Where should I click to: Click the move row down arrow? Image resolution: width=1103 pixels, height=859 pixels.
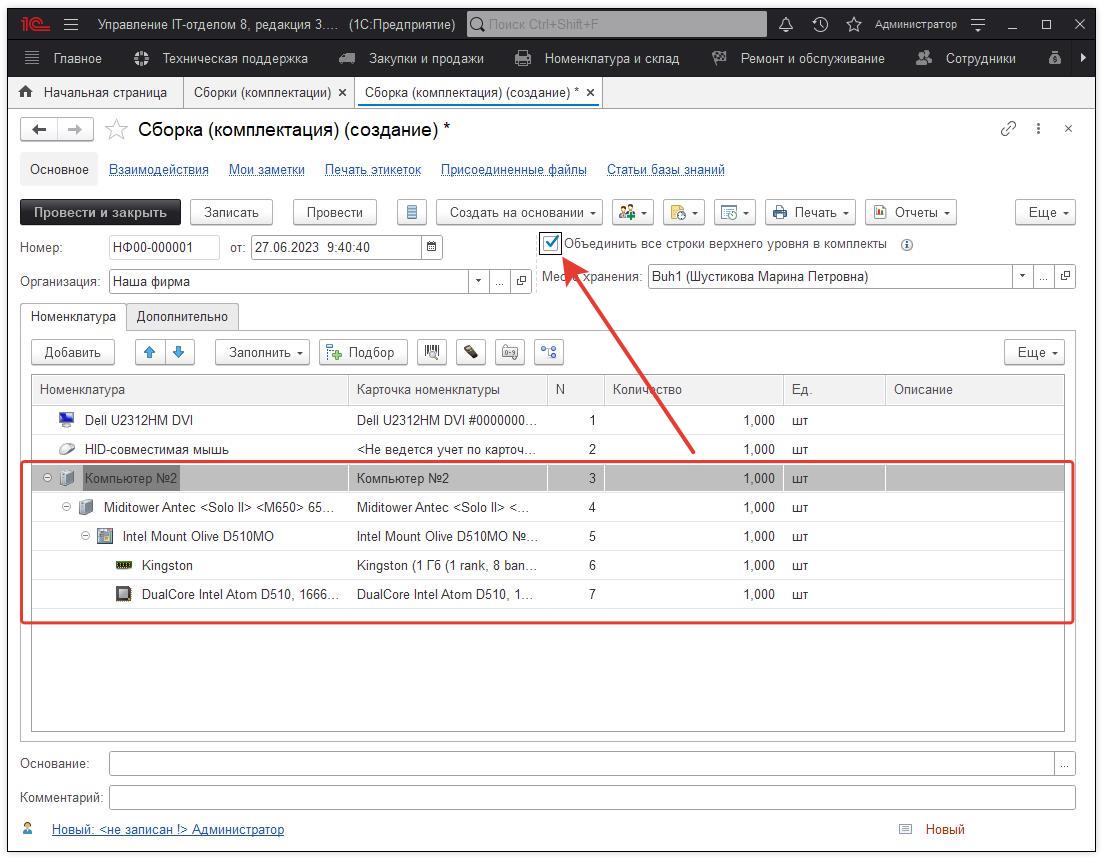tap(178, 352)
